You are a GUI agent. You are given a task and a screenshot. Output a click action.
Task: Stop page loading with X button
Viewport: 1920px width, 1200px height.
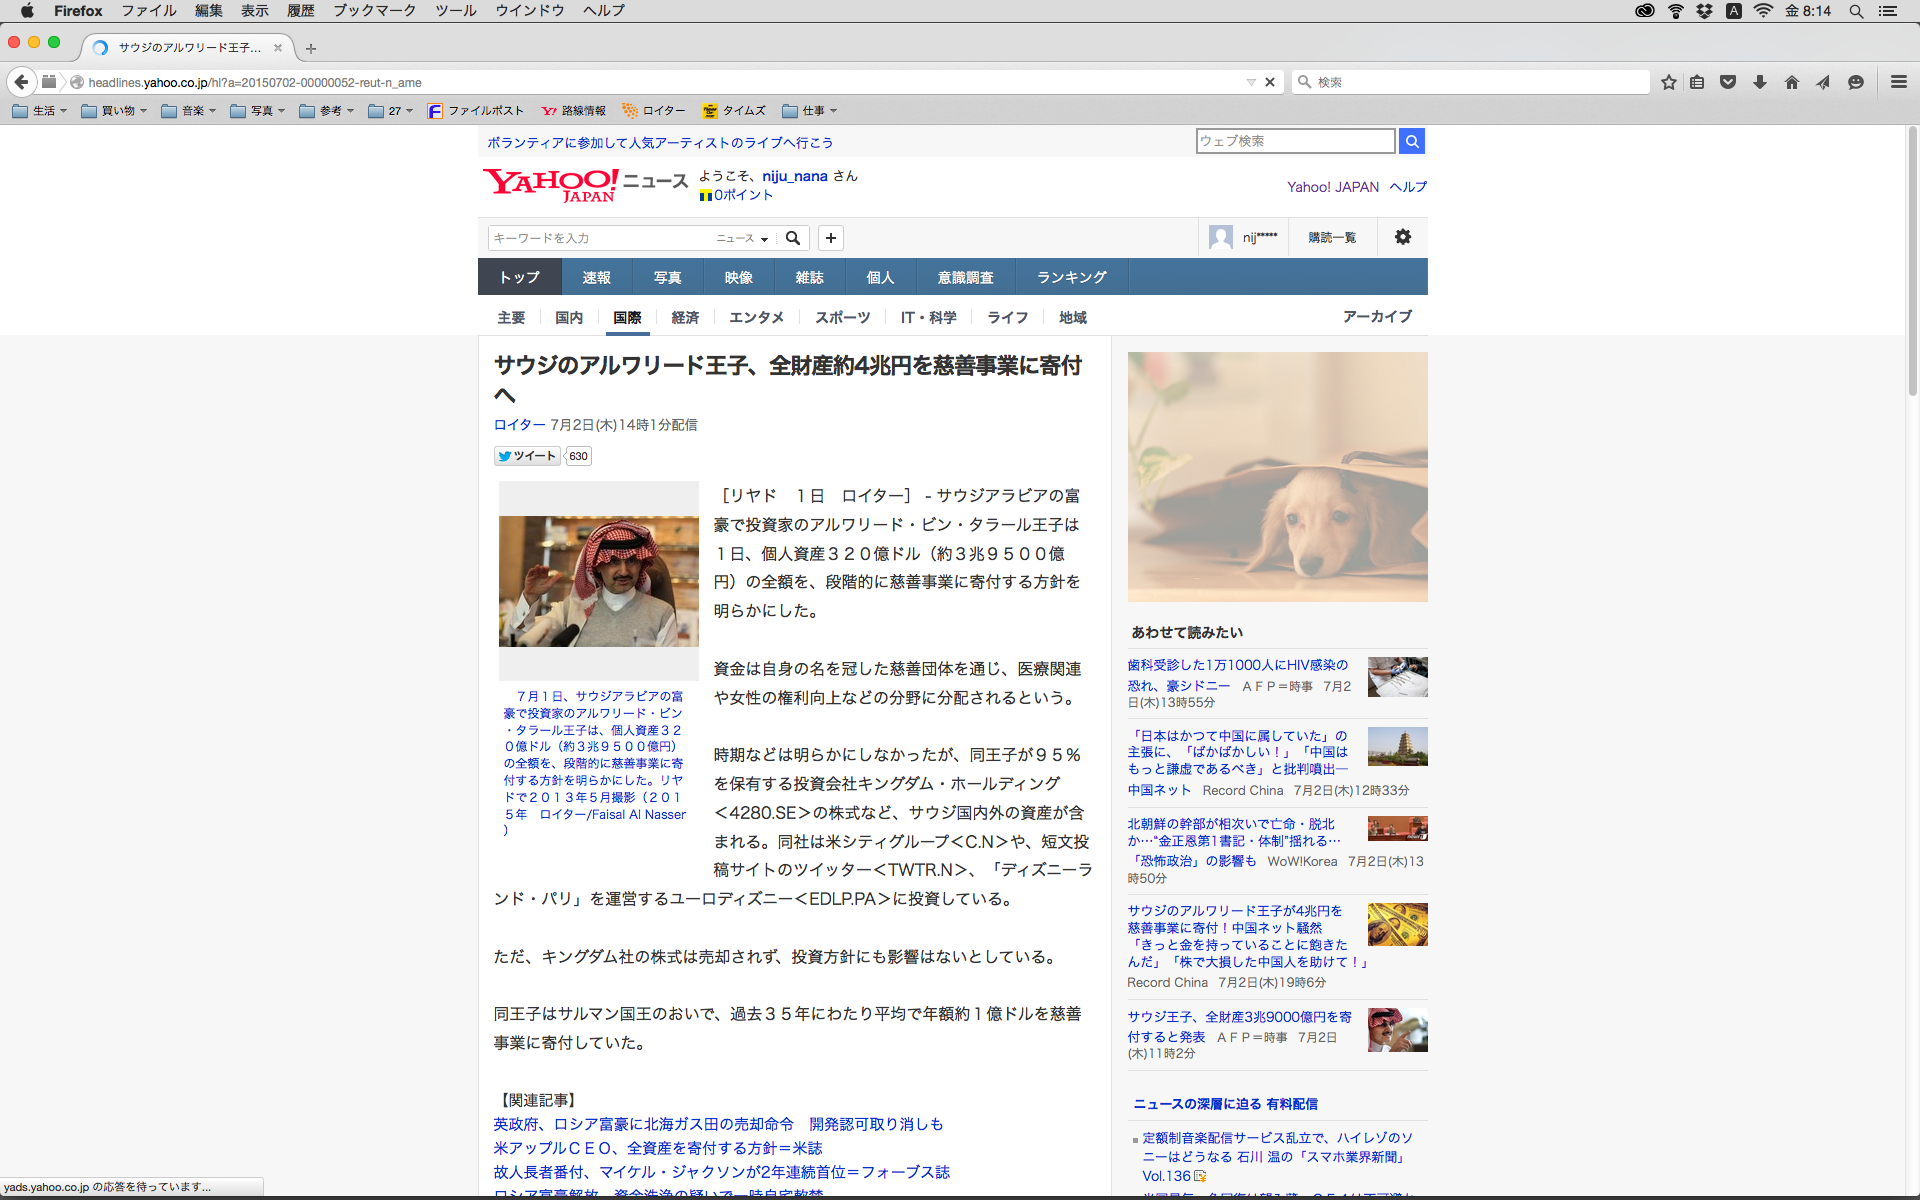pos(1270,82)
